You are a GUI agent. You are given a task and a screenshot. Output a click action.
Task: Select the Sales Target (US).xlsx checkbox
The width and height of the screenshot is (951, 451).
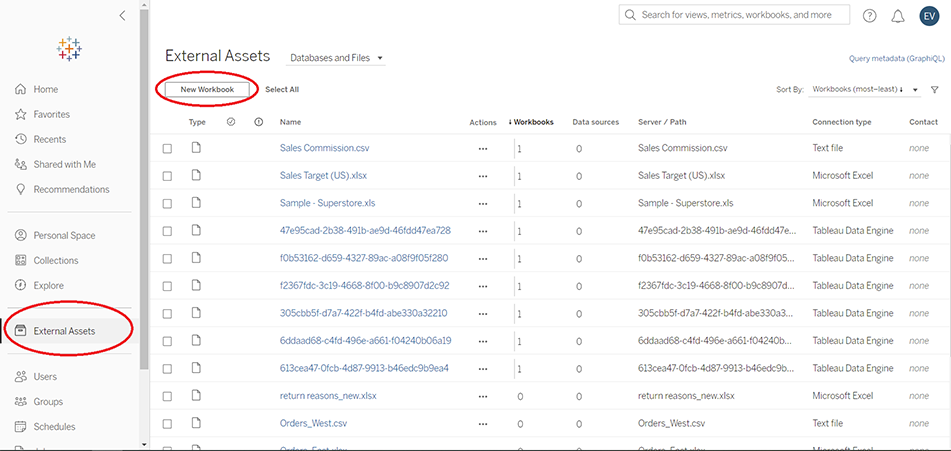pos(167,176)
